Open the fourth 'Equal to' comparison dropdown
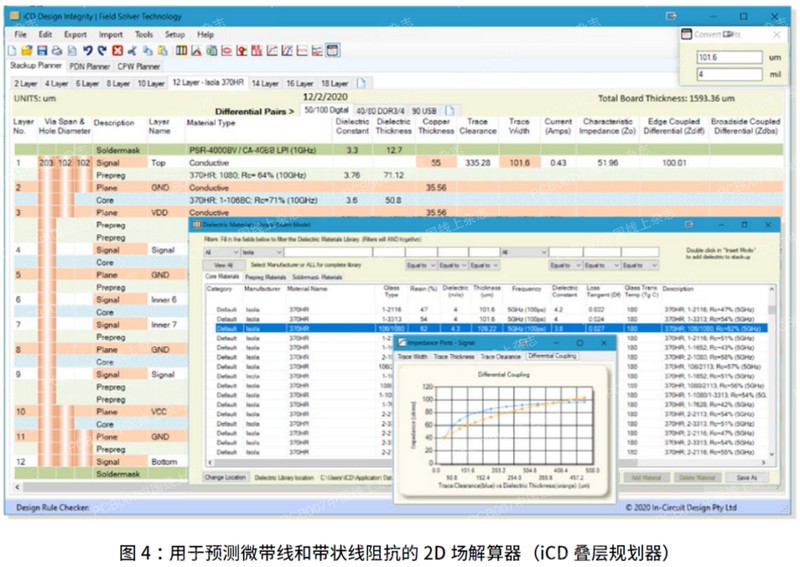Image resolution: width=800 pixels, height=567 pixels. (565, 265)
